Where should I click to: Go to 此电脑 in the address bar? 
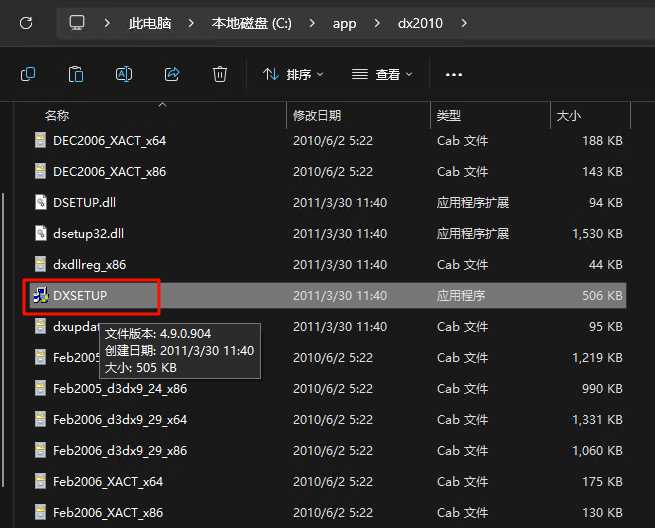(150, 23)
